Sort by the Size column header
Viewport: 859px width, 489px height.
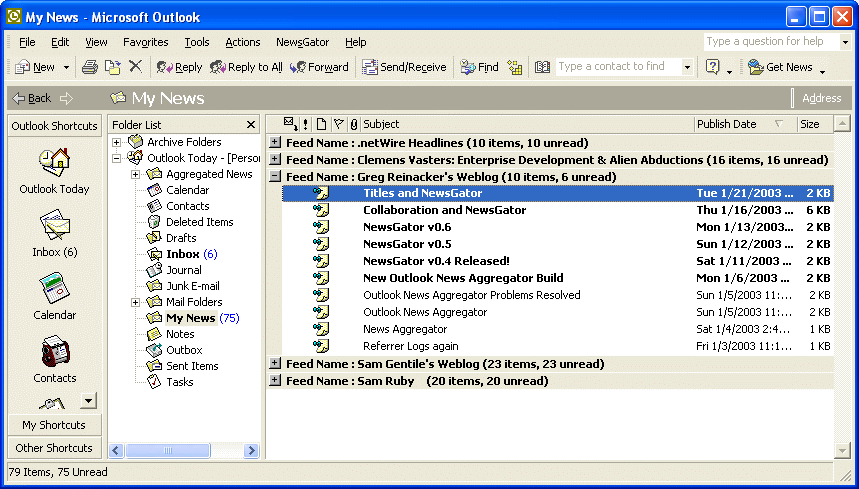[x=815, y=124]
